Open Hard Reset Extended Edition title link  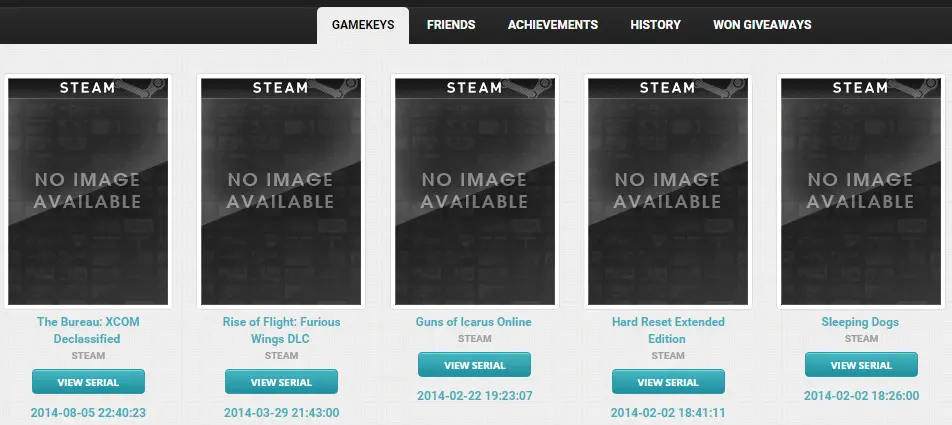668,330
